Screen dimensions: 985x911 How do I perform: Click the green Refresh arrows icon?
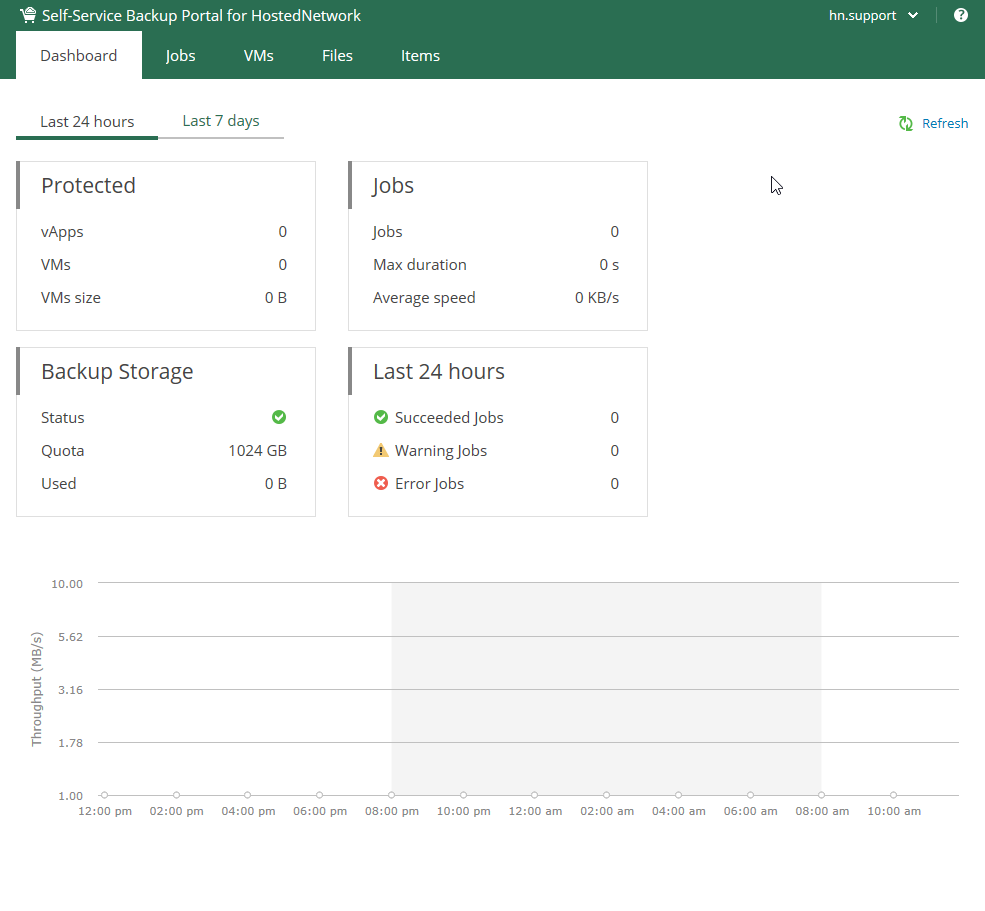click(x=906, y=123)
